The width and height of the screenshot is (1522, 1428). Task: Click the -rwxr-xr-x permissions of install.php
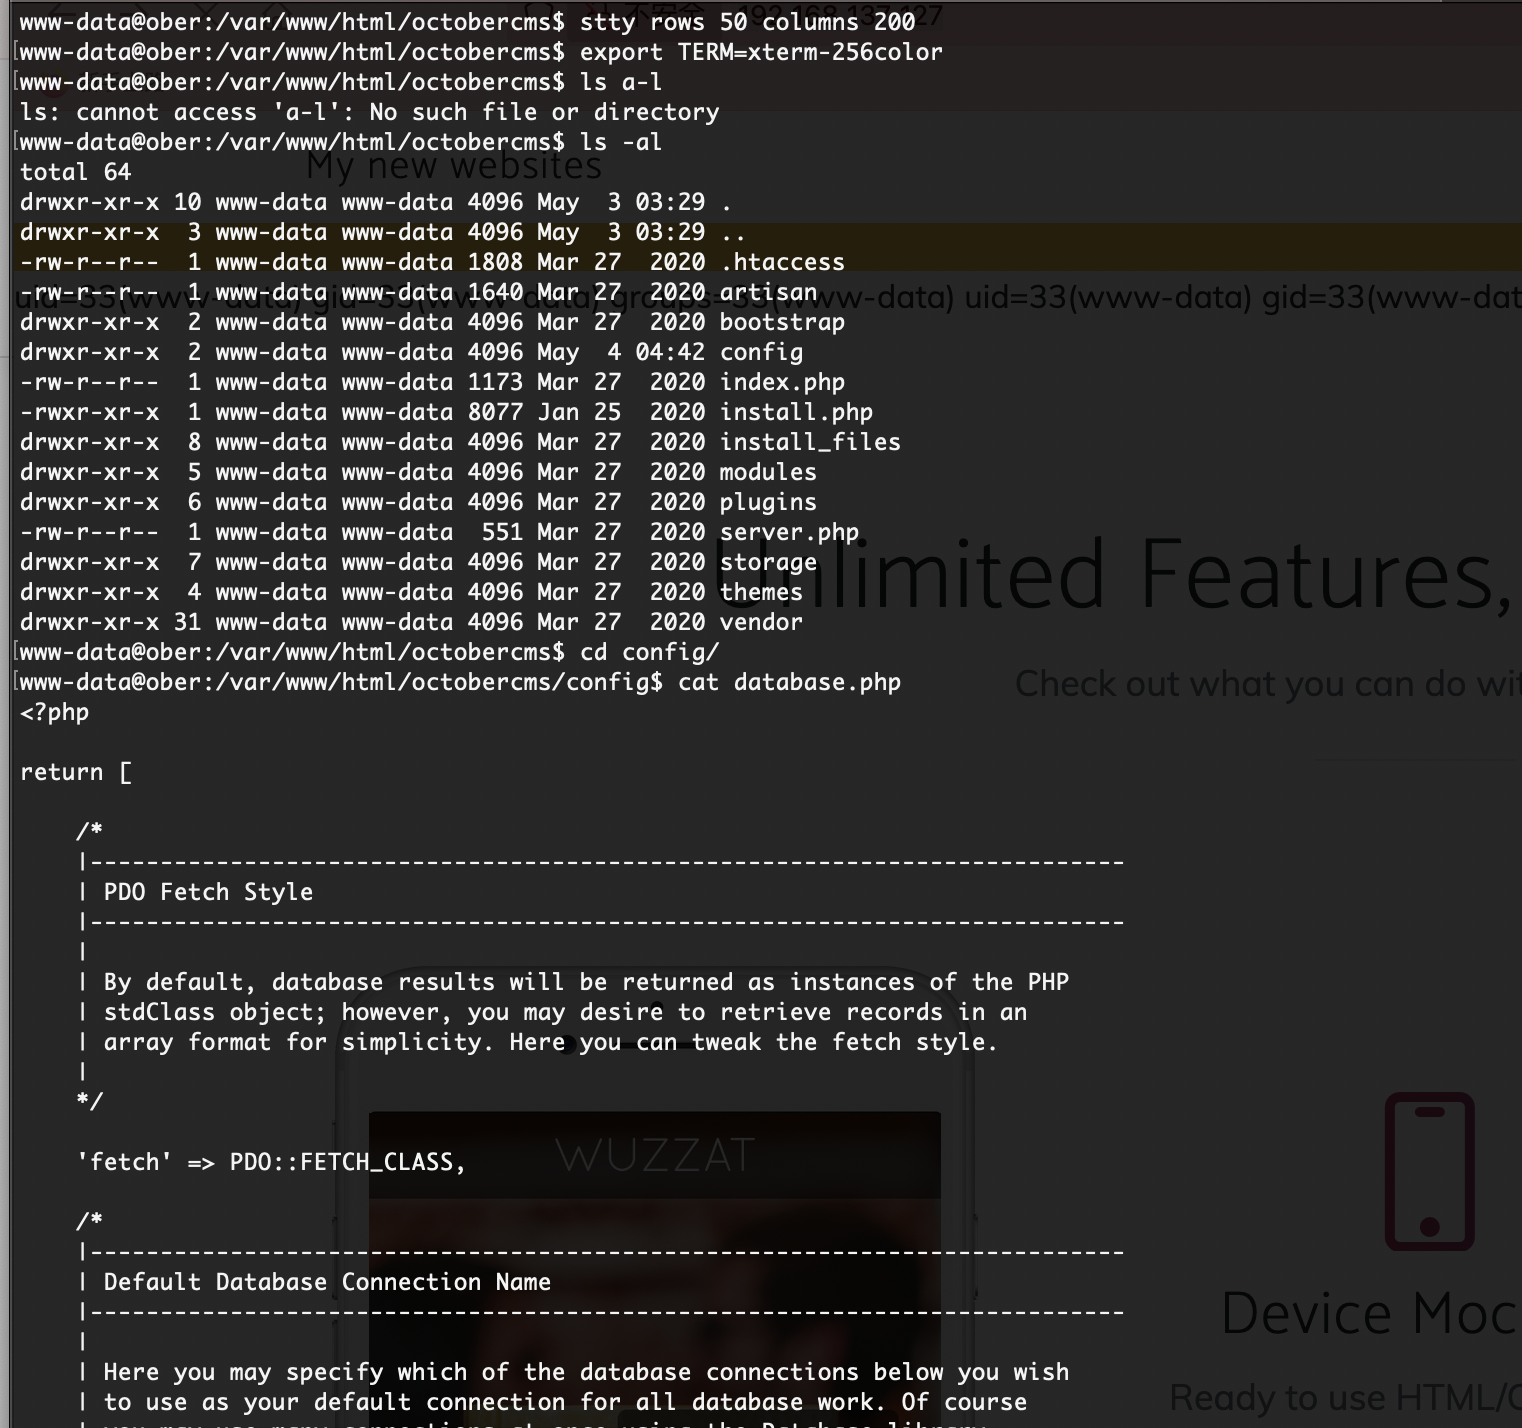[x=89, y=412]
